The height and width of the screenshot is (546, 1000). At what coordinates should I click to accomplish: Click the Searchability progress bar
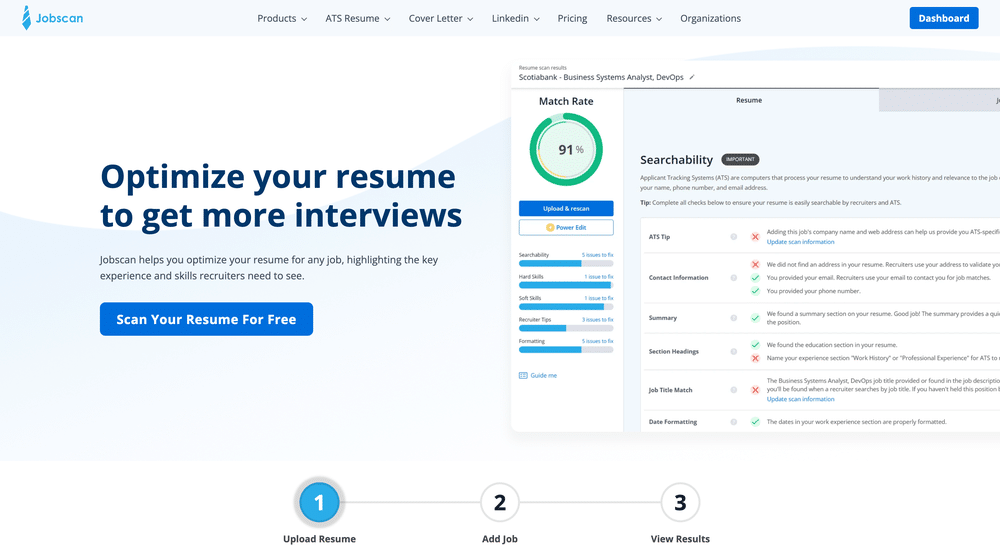[566, 263]
